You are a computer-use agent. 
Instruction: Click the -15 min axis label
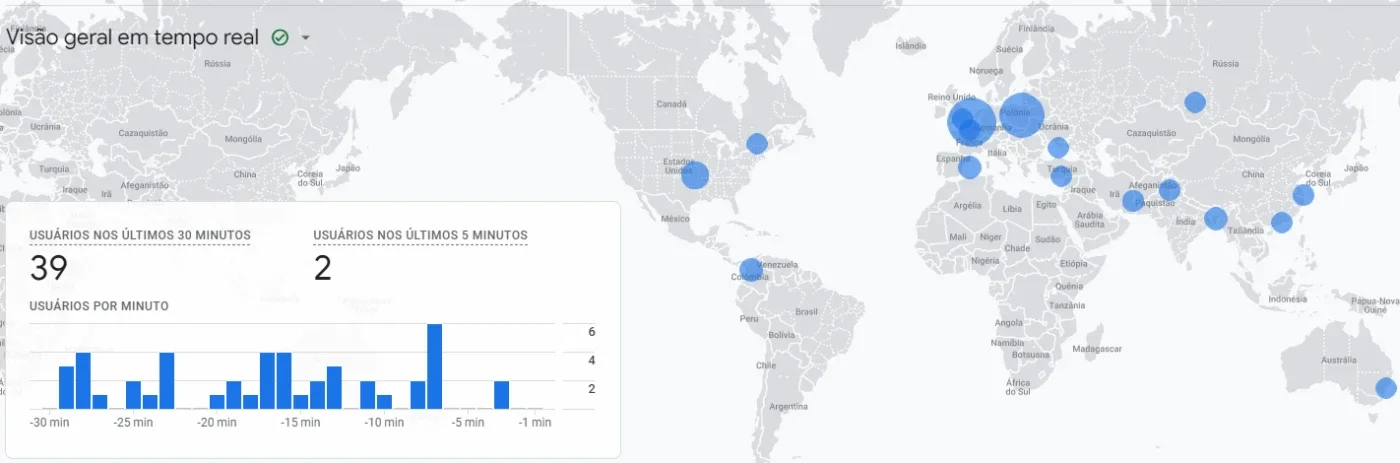301,423
